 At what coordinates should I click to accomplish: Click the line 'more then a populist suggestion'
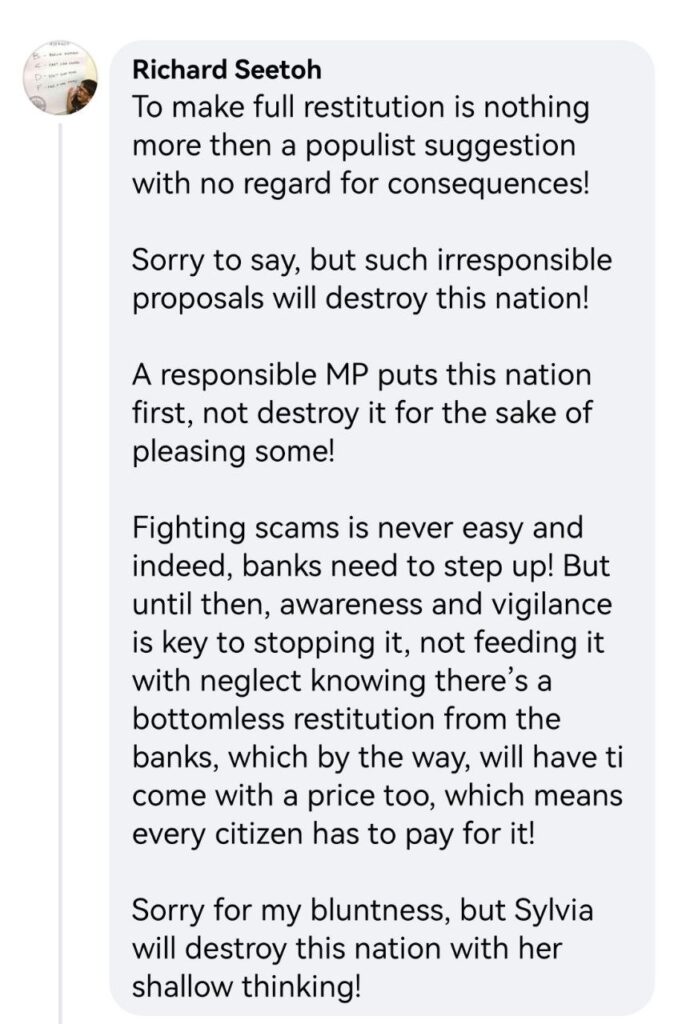[354, 145]
